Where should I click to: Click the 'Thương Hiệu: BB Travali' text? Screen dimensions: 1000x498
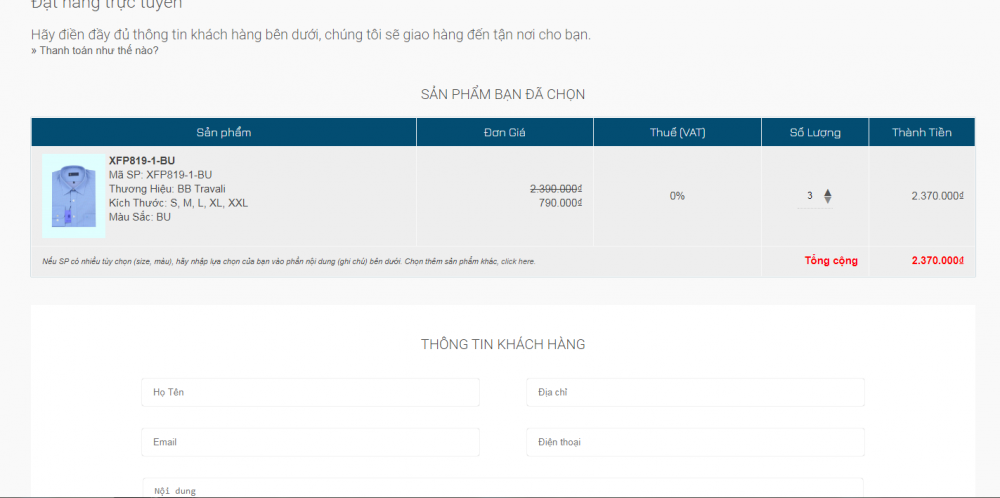(167, 189)
